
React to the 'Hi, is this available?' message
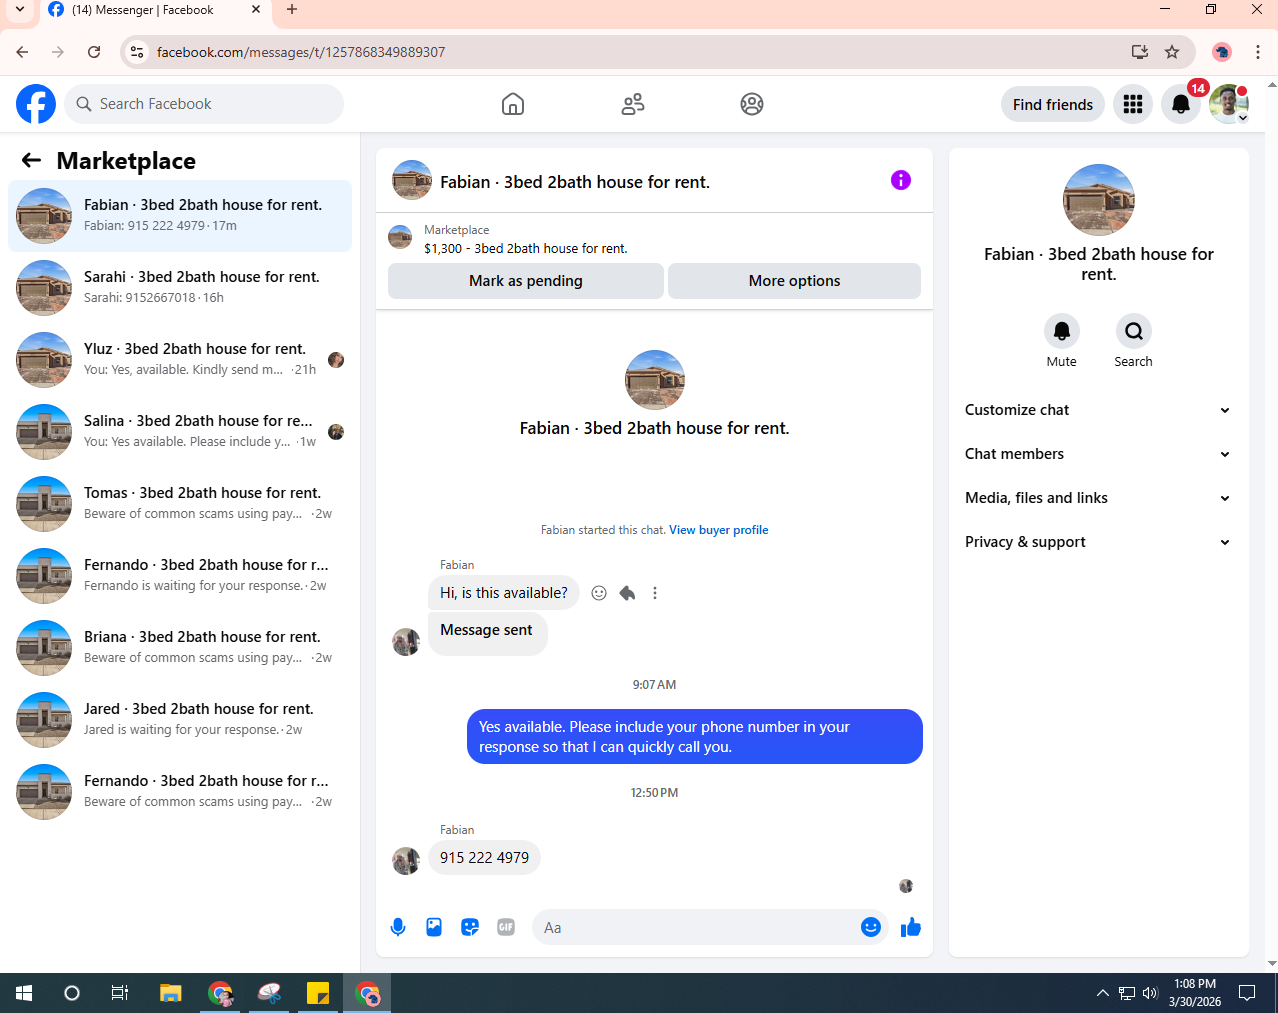599,593
